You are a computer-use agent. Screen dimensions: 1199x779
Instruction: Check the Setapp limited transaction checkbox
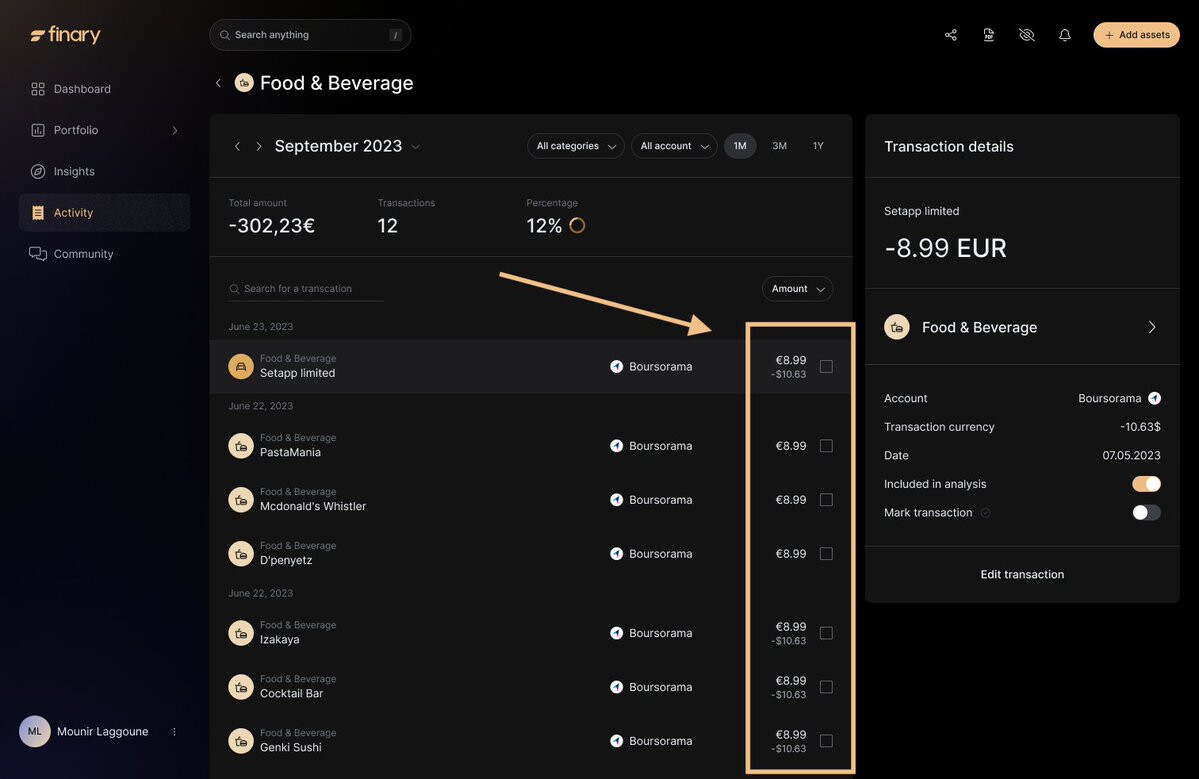coord(826,367)
